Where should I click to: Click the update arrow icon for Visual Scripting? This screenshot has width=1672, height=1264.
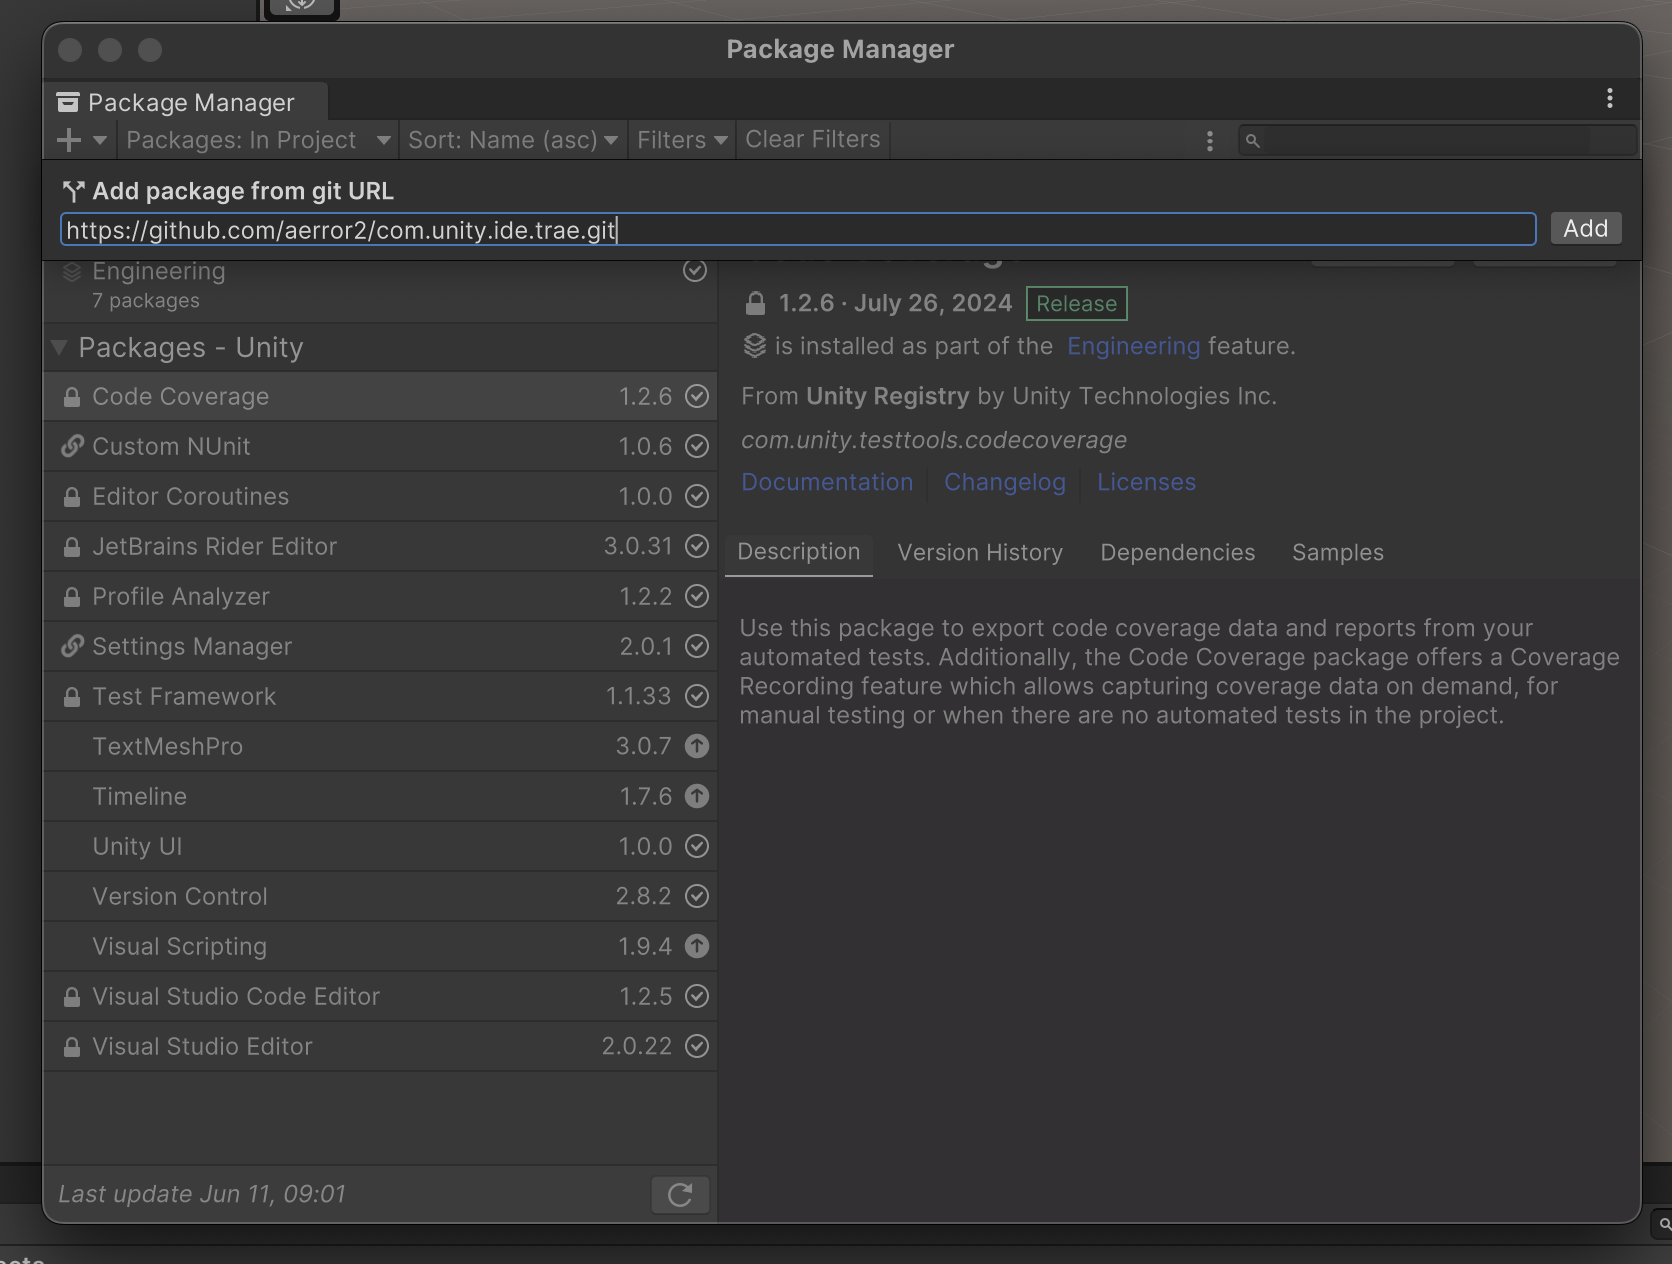tap(697, 946)
